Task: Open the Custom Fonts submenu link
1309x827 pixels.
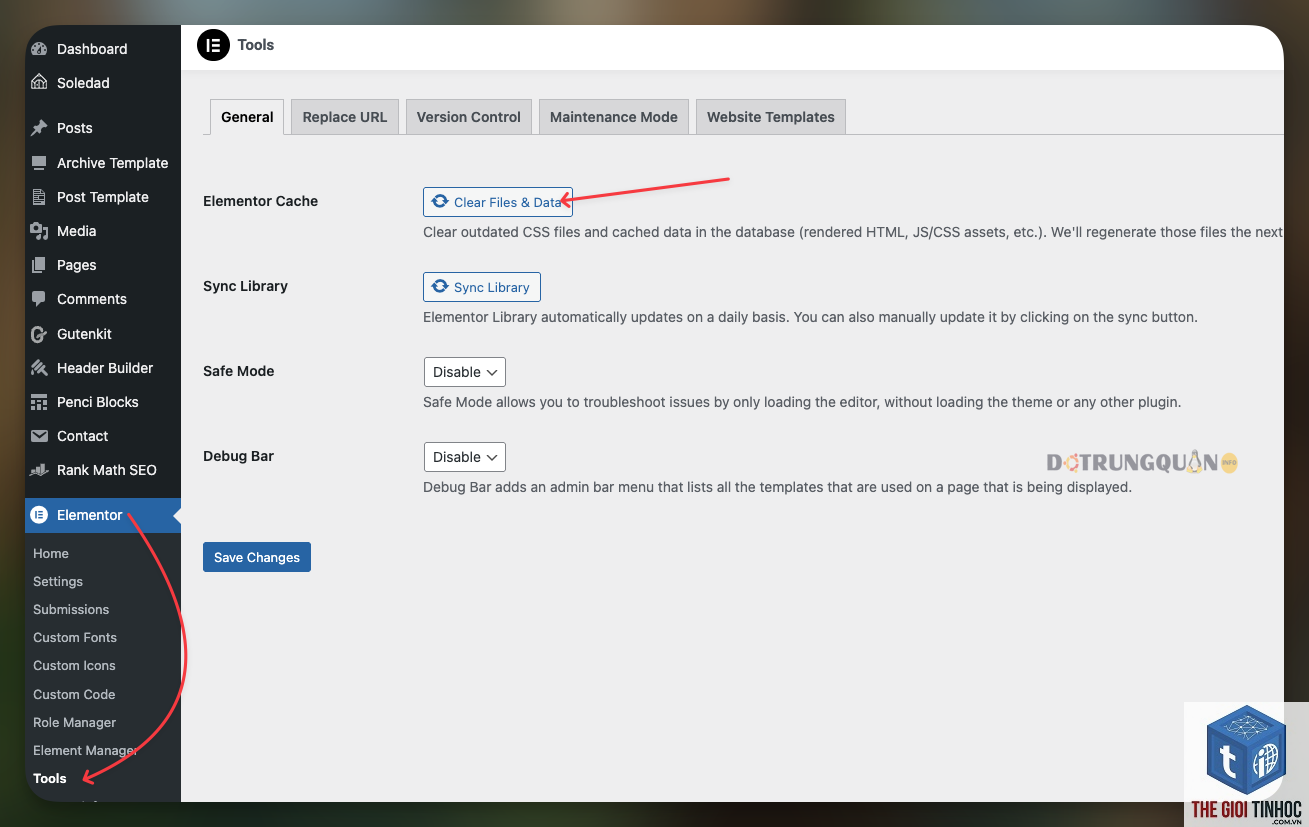Action: coord(75,637)
